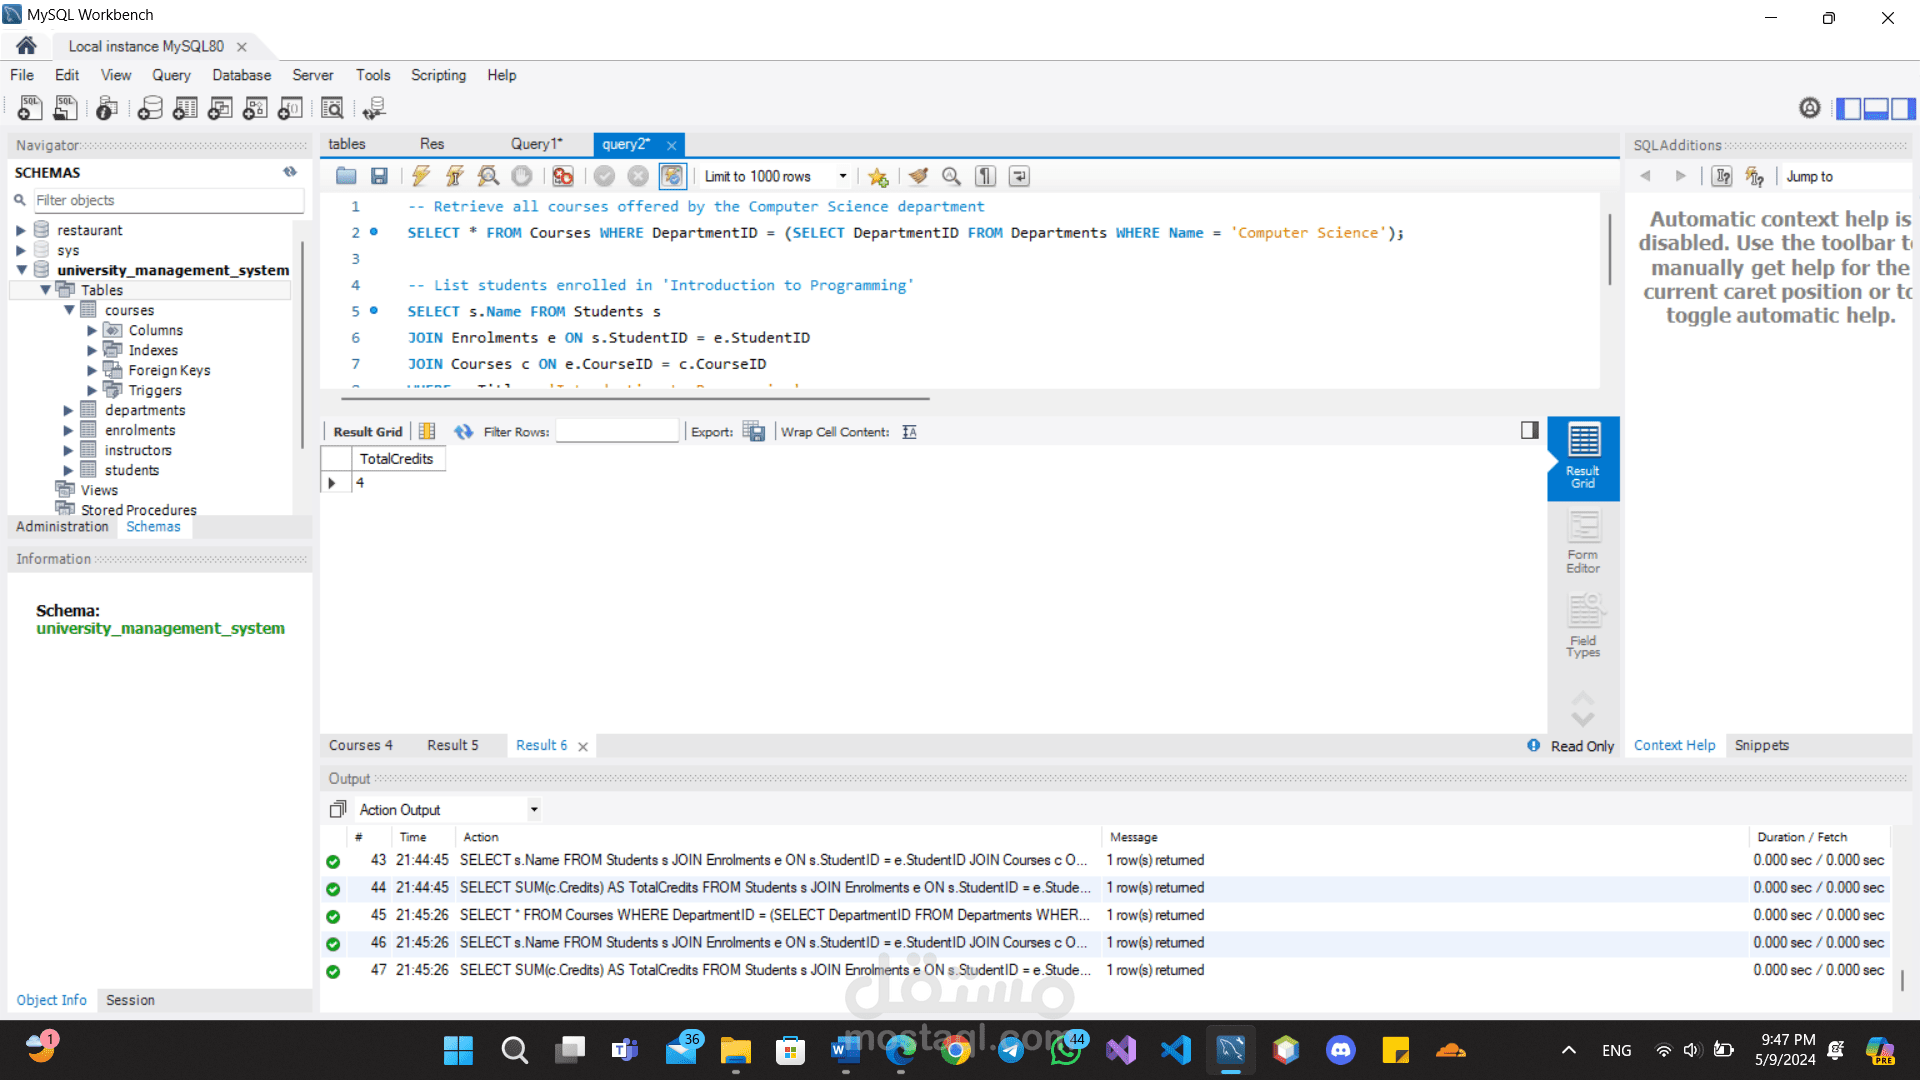The image size is (1920, 1080).
Task: Switch to the Administration tab
Action: coord(62,527)
